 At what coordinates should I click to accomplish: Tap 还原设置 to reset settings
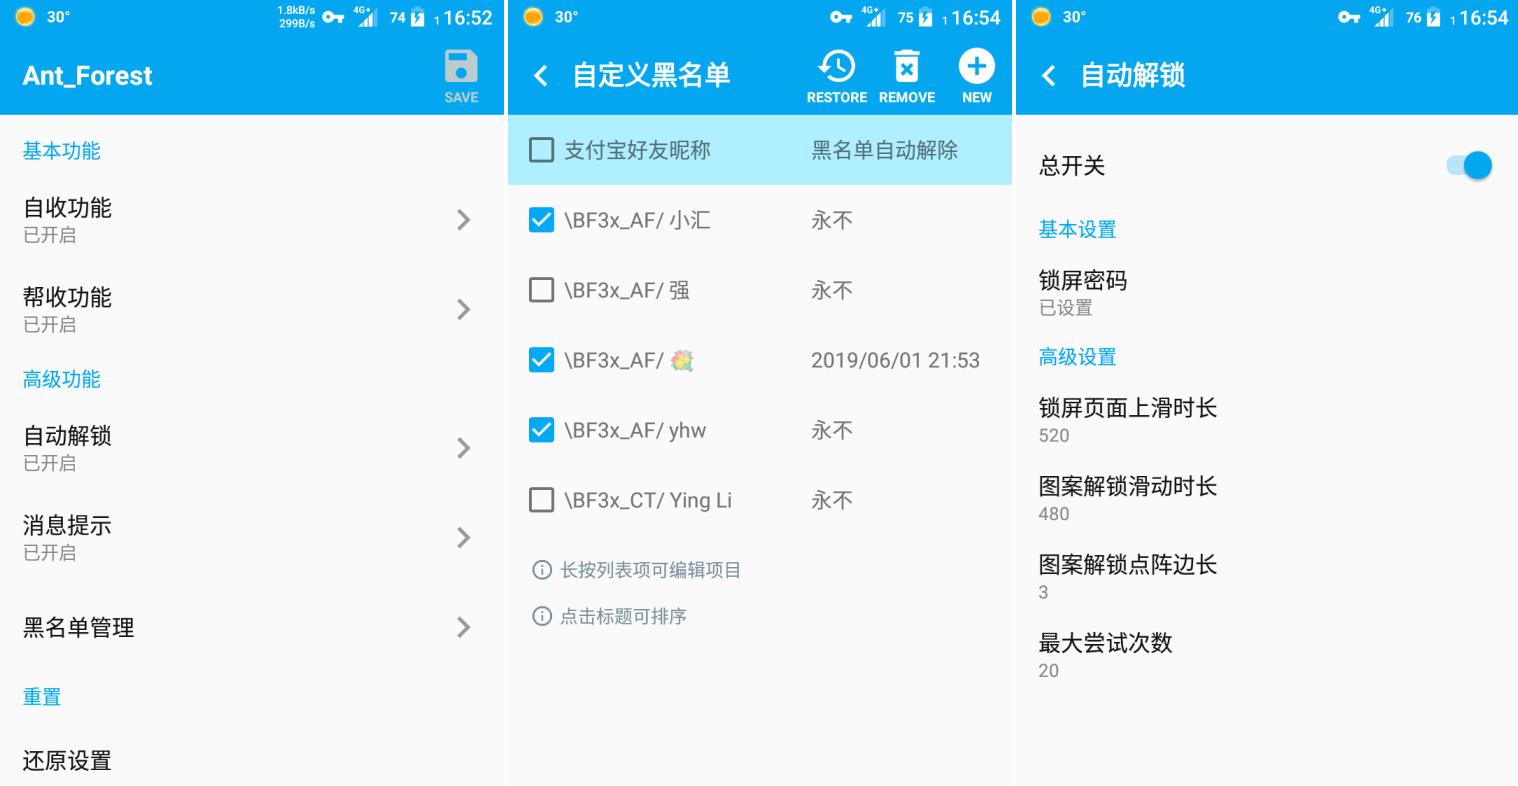coord(68,760)
